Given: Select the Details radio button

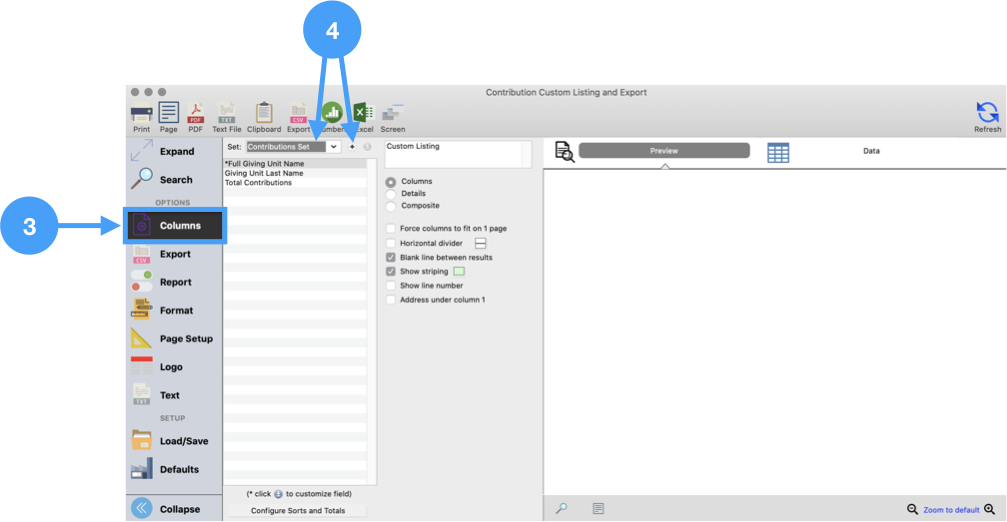Looking at the screenshot, I should coord(391,194).
